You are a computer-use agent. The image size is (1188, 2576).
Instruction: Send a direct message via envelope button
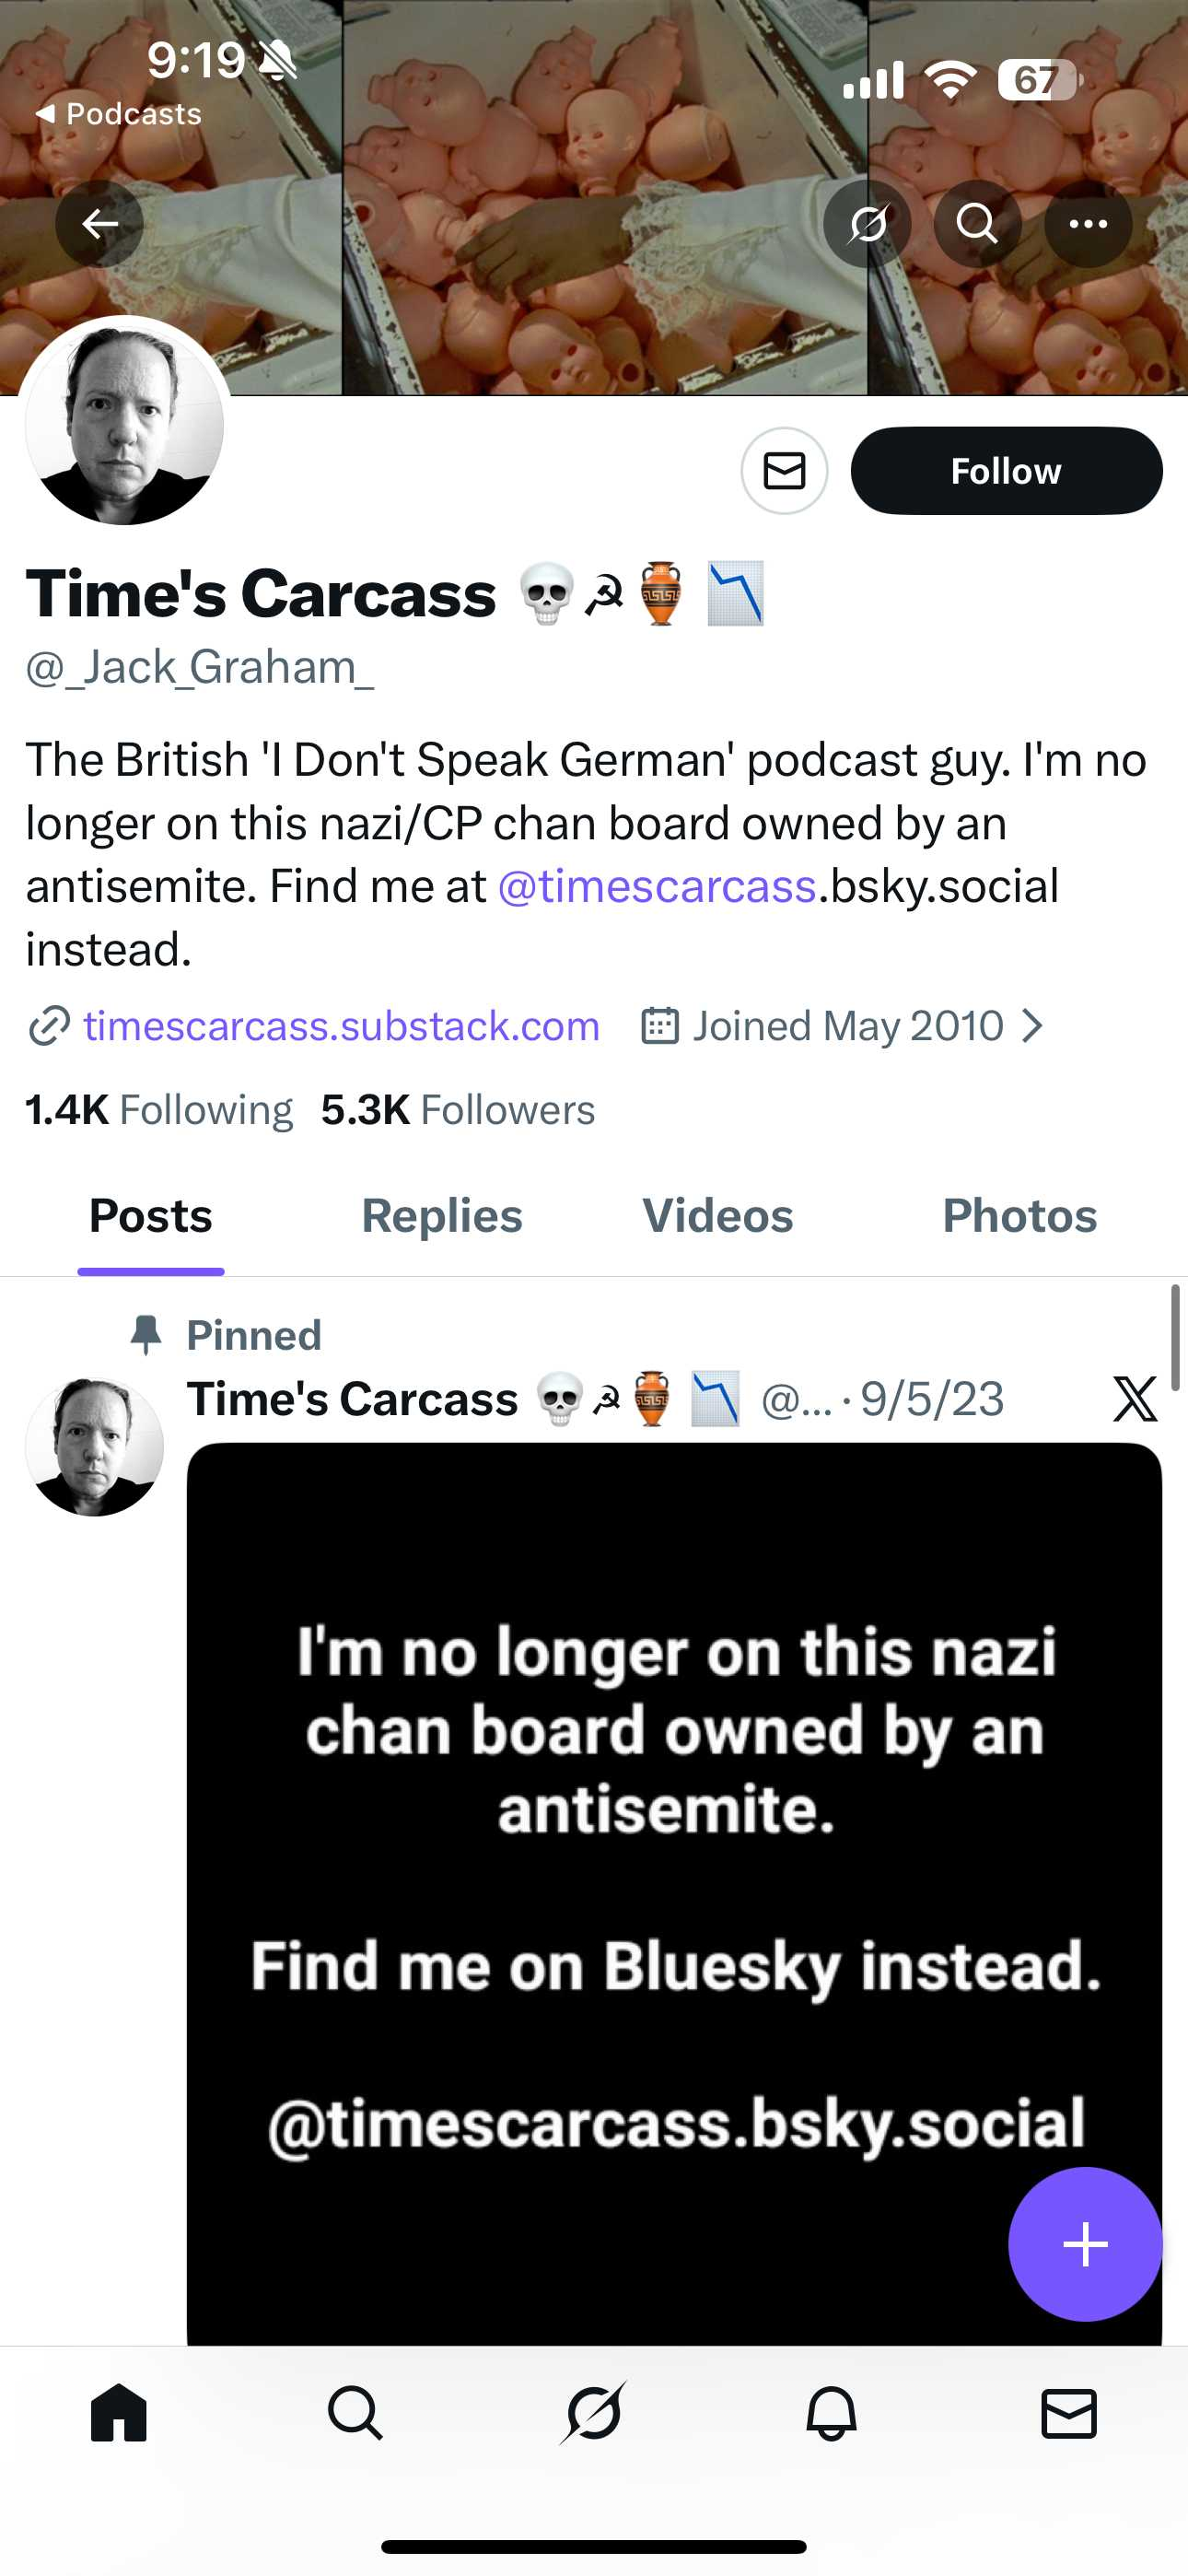[x=784, y=471]
